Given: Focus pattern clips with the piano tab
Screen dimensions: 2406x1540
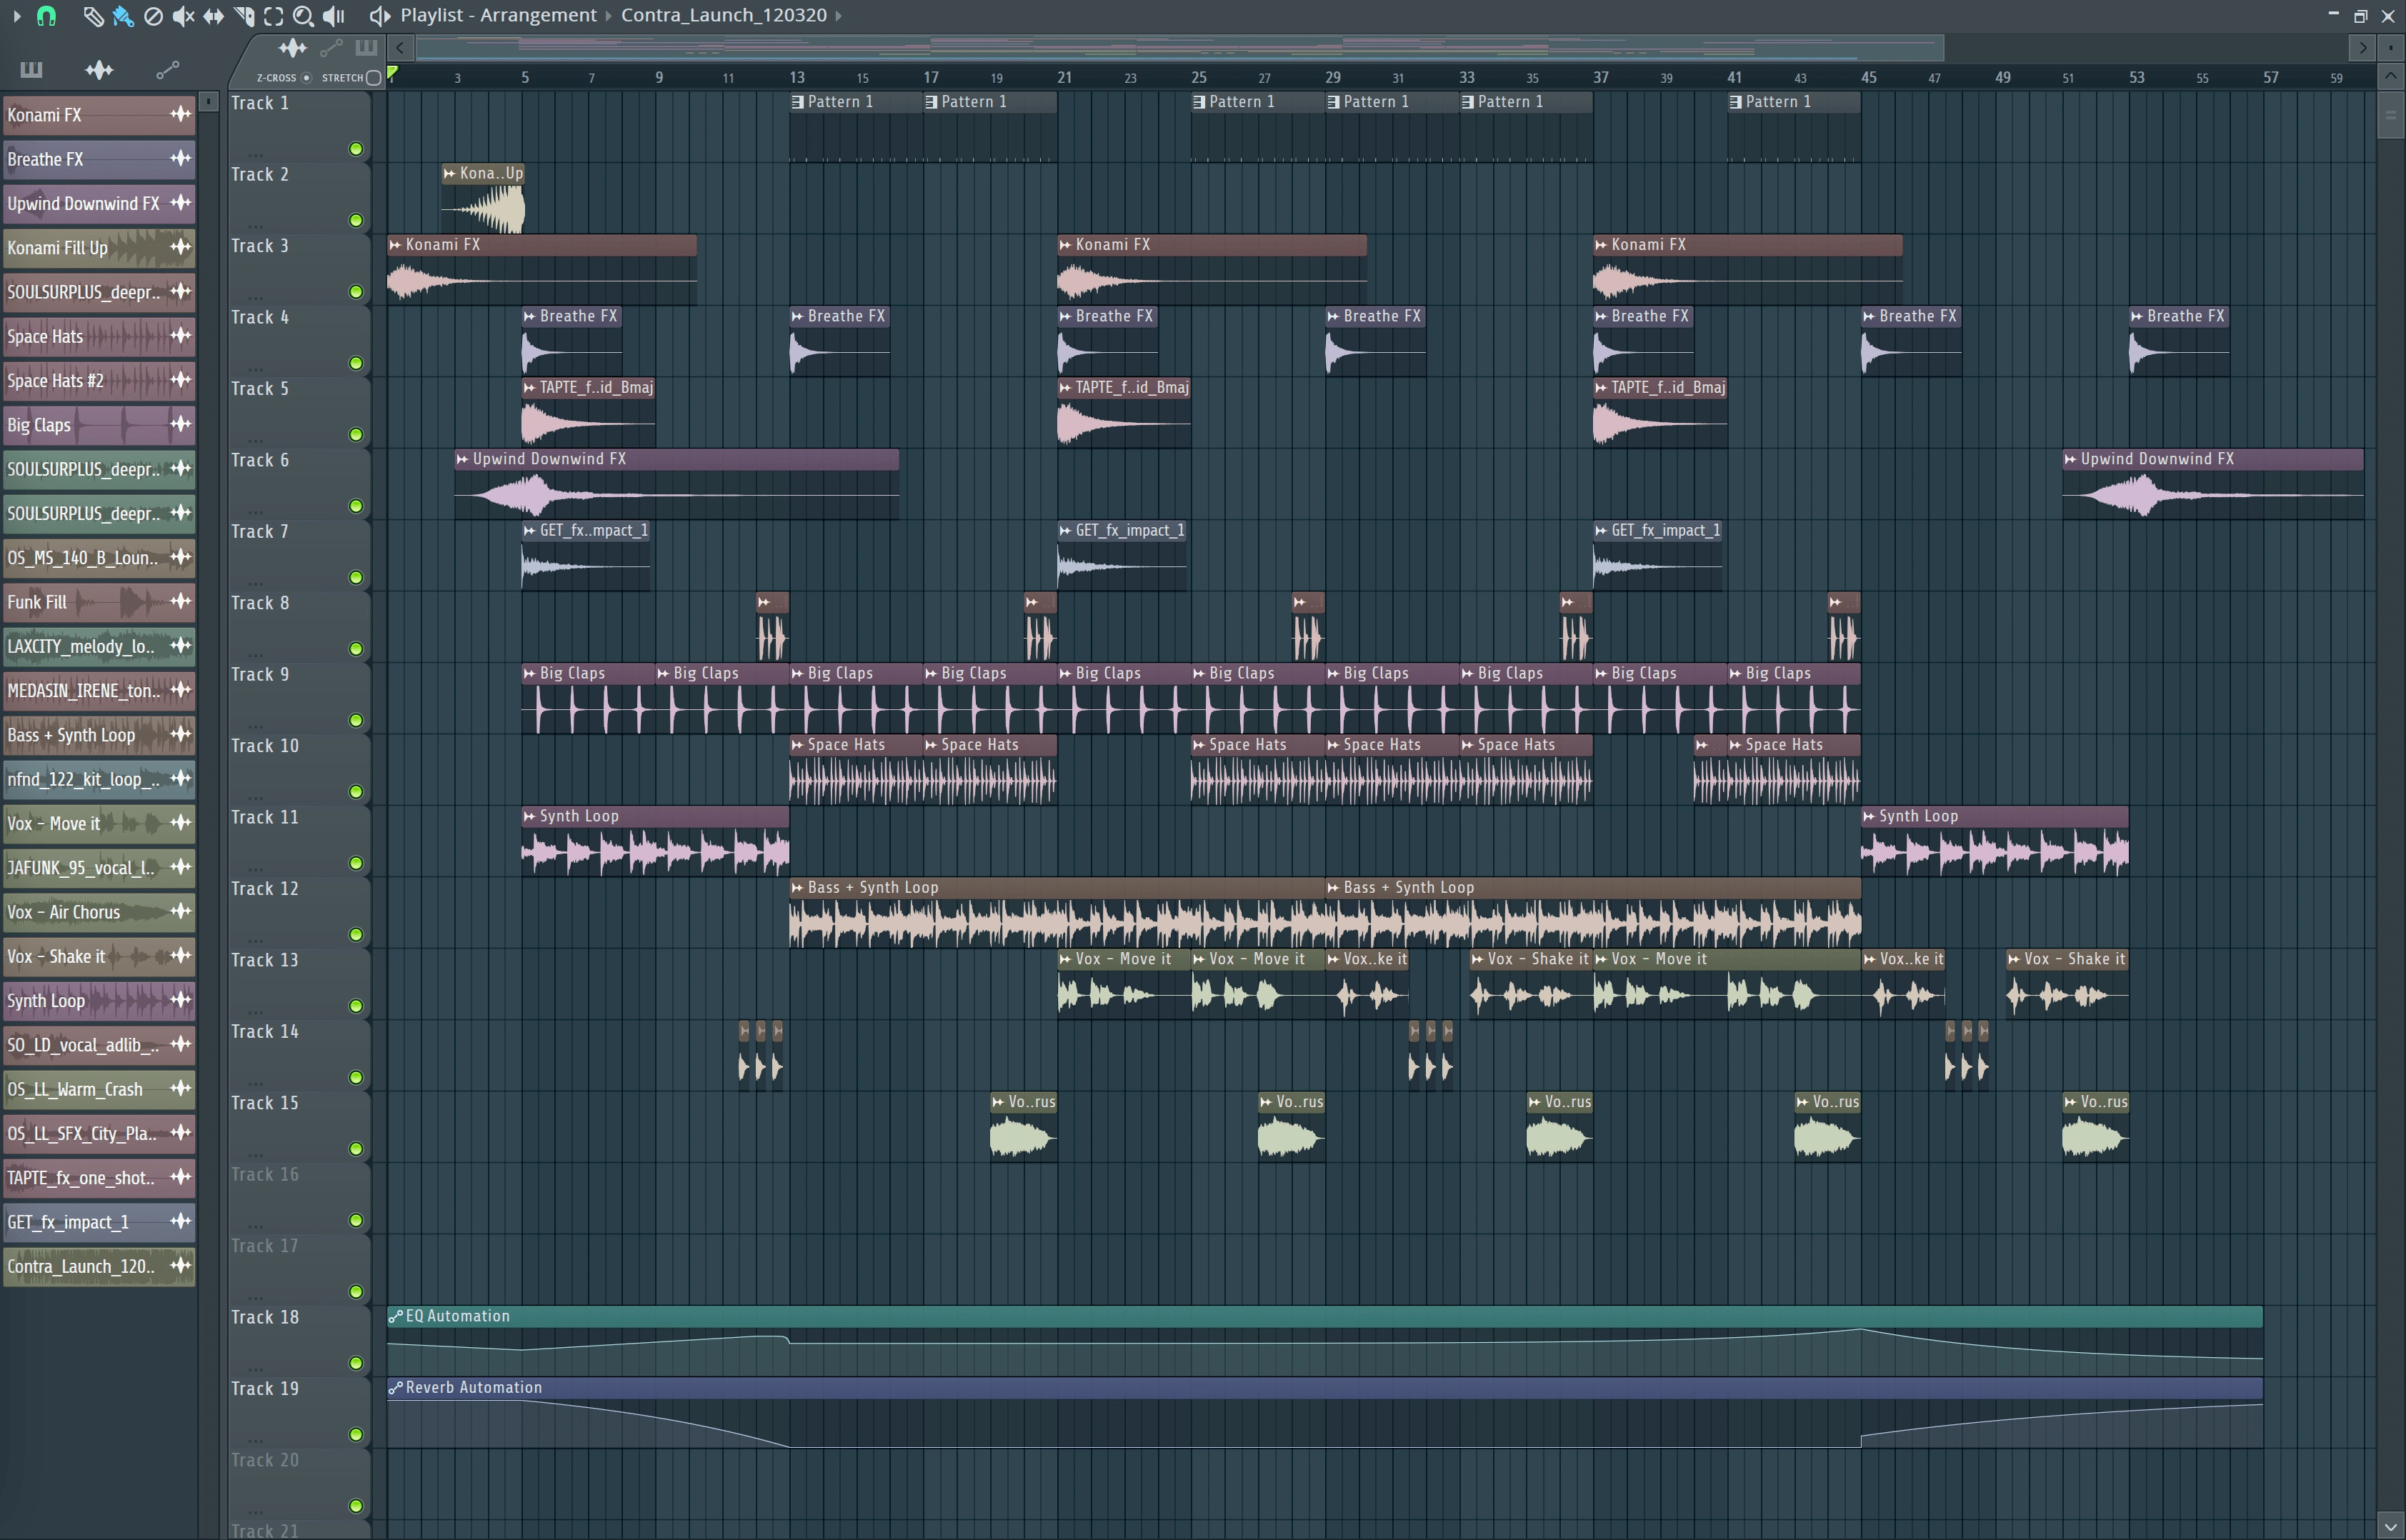Looking at the screenshot, I should pos(366,47).
